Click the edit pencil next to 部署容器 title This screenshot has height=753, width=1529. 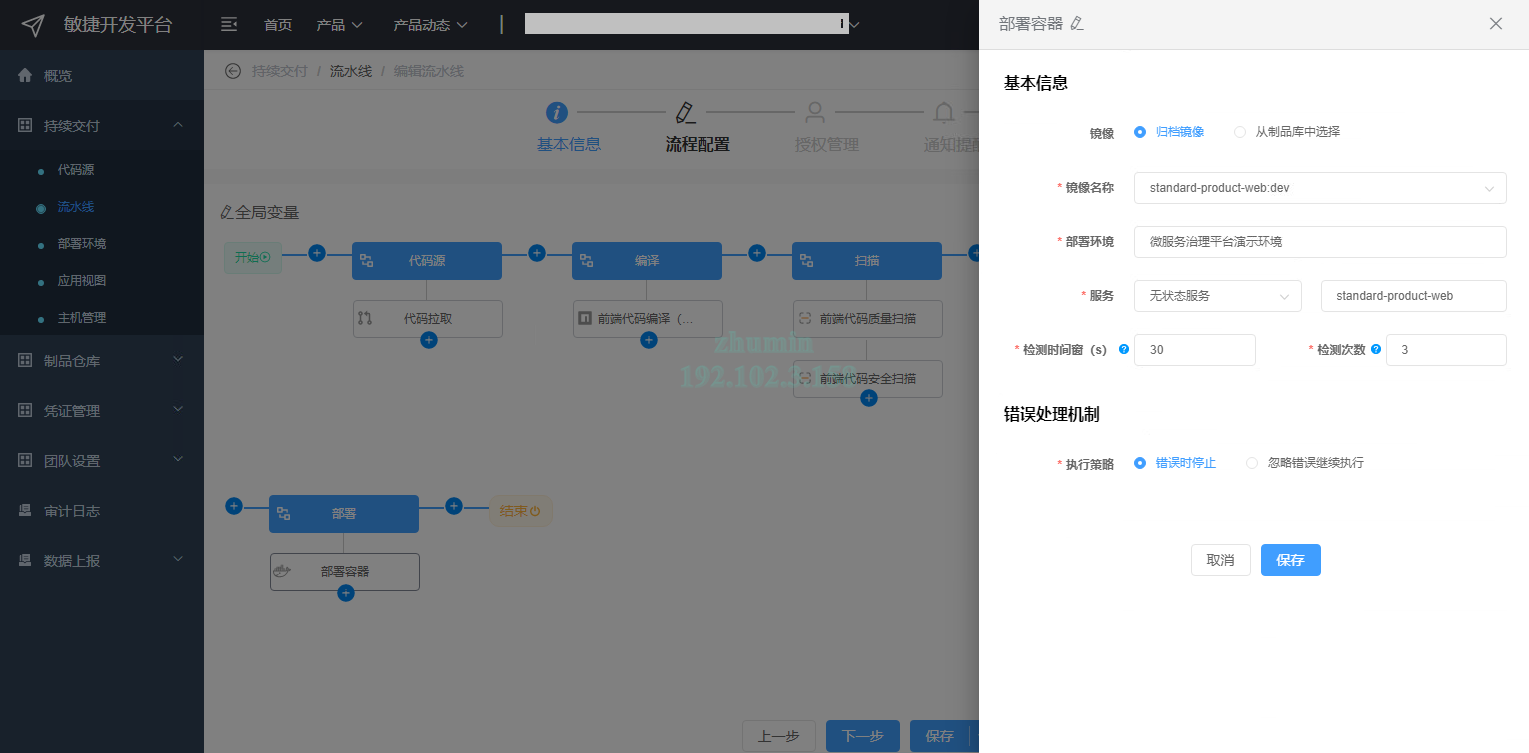pyautogui.click(x=1077, y=23)
